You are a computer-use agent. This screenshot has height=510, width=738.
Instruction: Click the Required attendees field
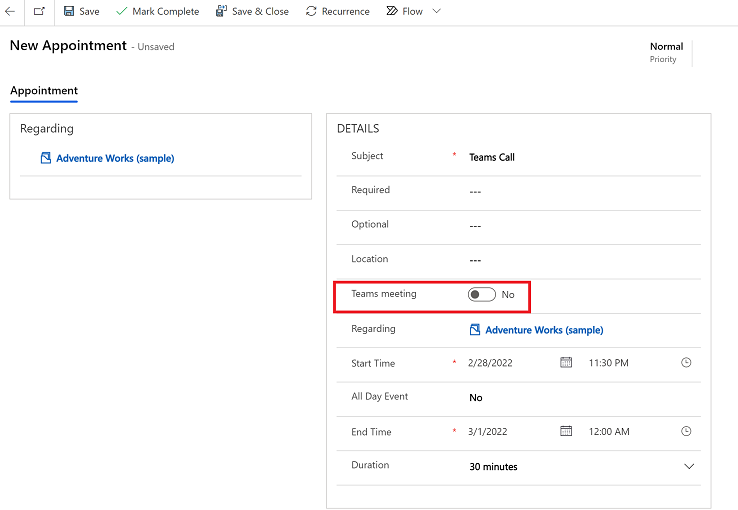pos(584,191)
